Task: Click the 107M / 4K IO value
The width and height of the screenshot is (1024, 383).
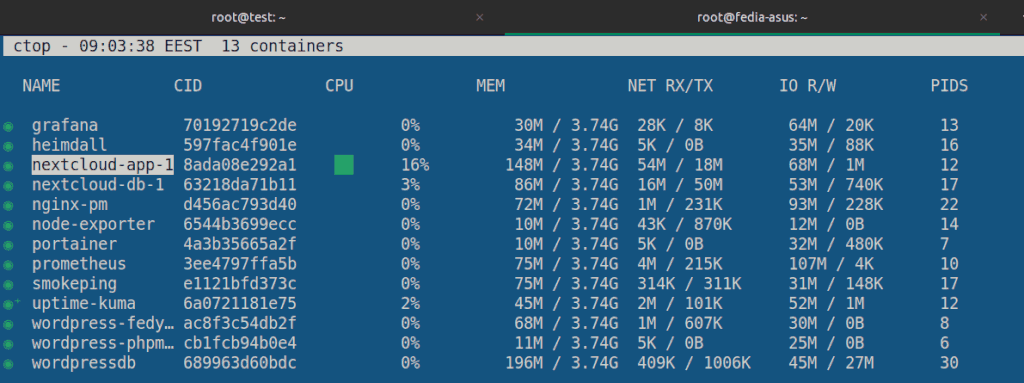Action: [x=831, y=264]
